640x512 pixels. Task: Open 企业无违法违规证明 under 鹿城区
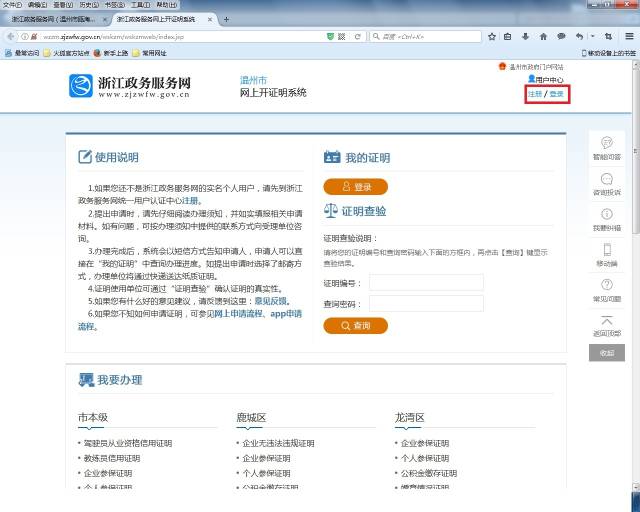[x=278, y=443]
